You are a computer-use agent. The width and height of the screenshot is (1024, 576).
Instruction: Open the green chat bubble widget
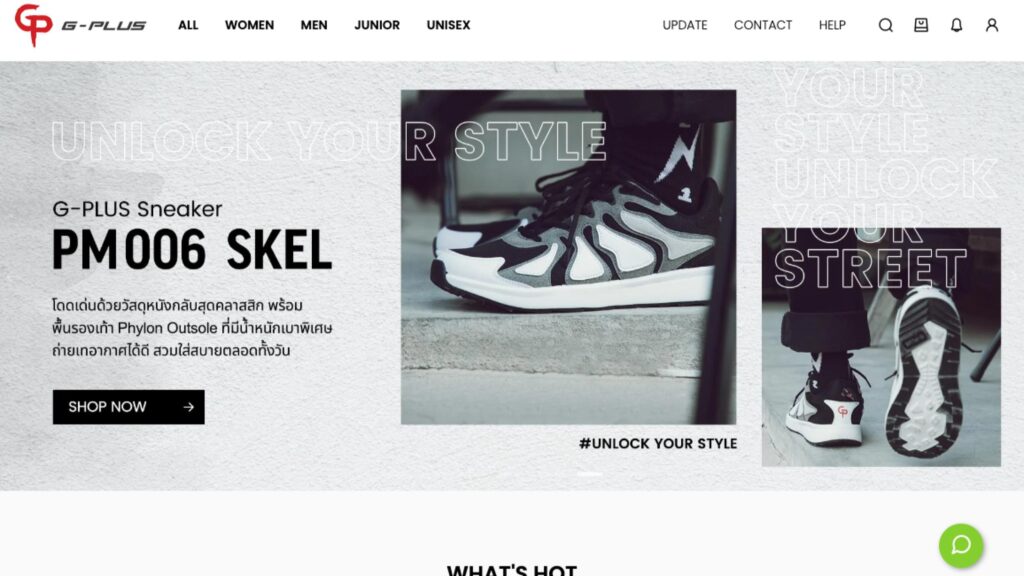point(961,545)
